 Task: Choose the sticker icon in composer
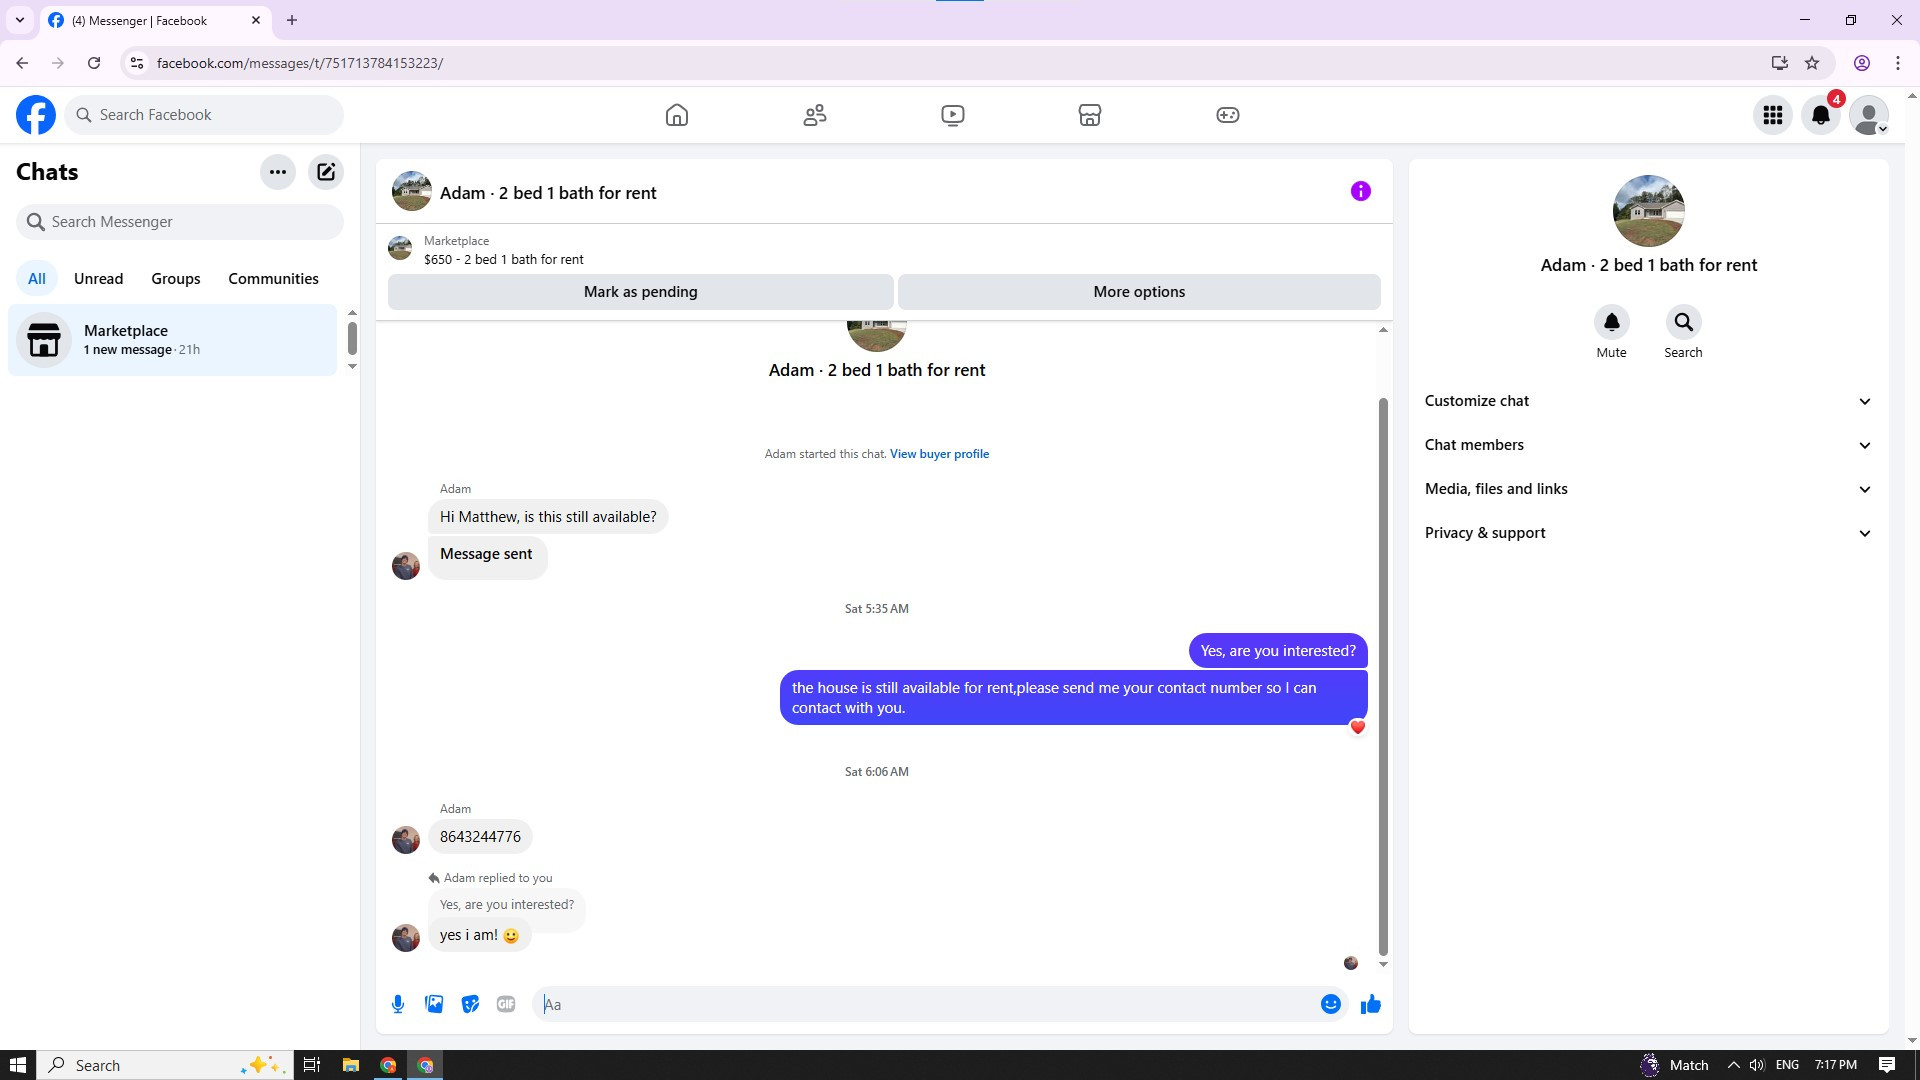470,1004
